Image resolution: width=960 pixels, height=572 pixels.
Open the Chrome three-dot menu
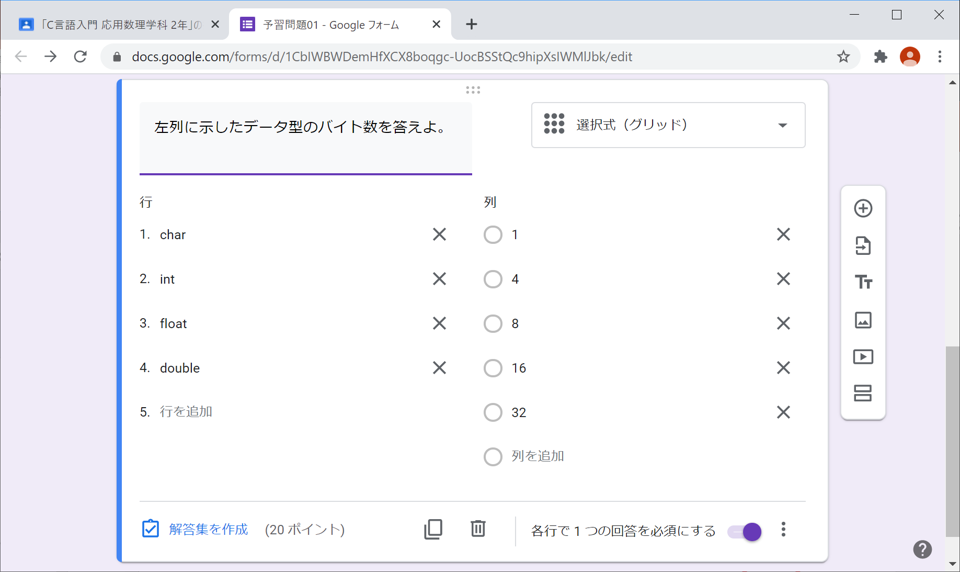pos(939,57)
